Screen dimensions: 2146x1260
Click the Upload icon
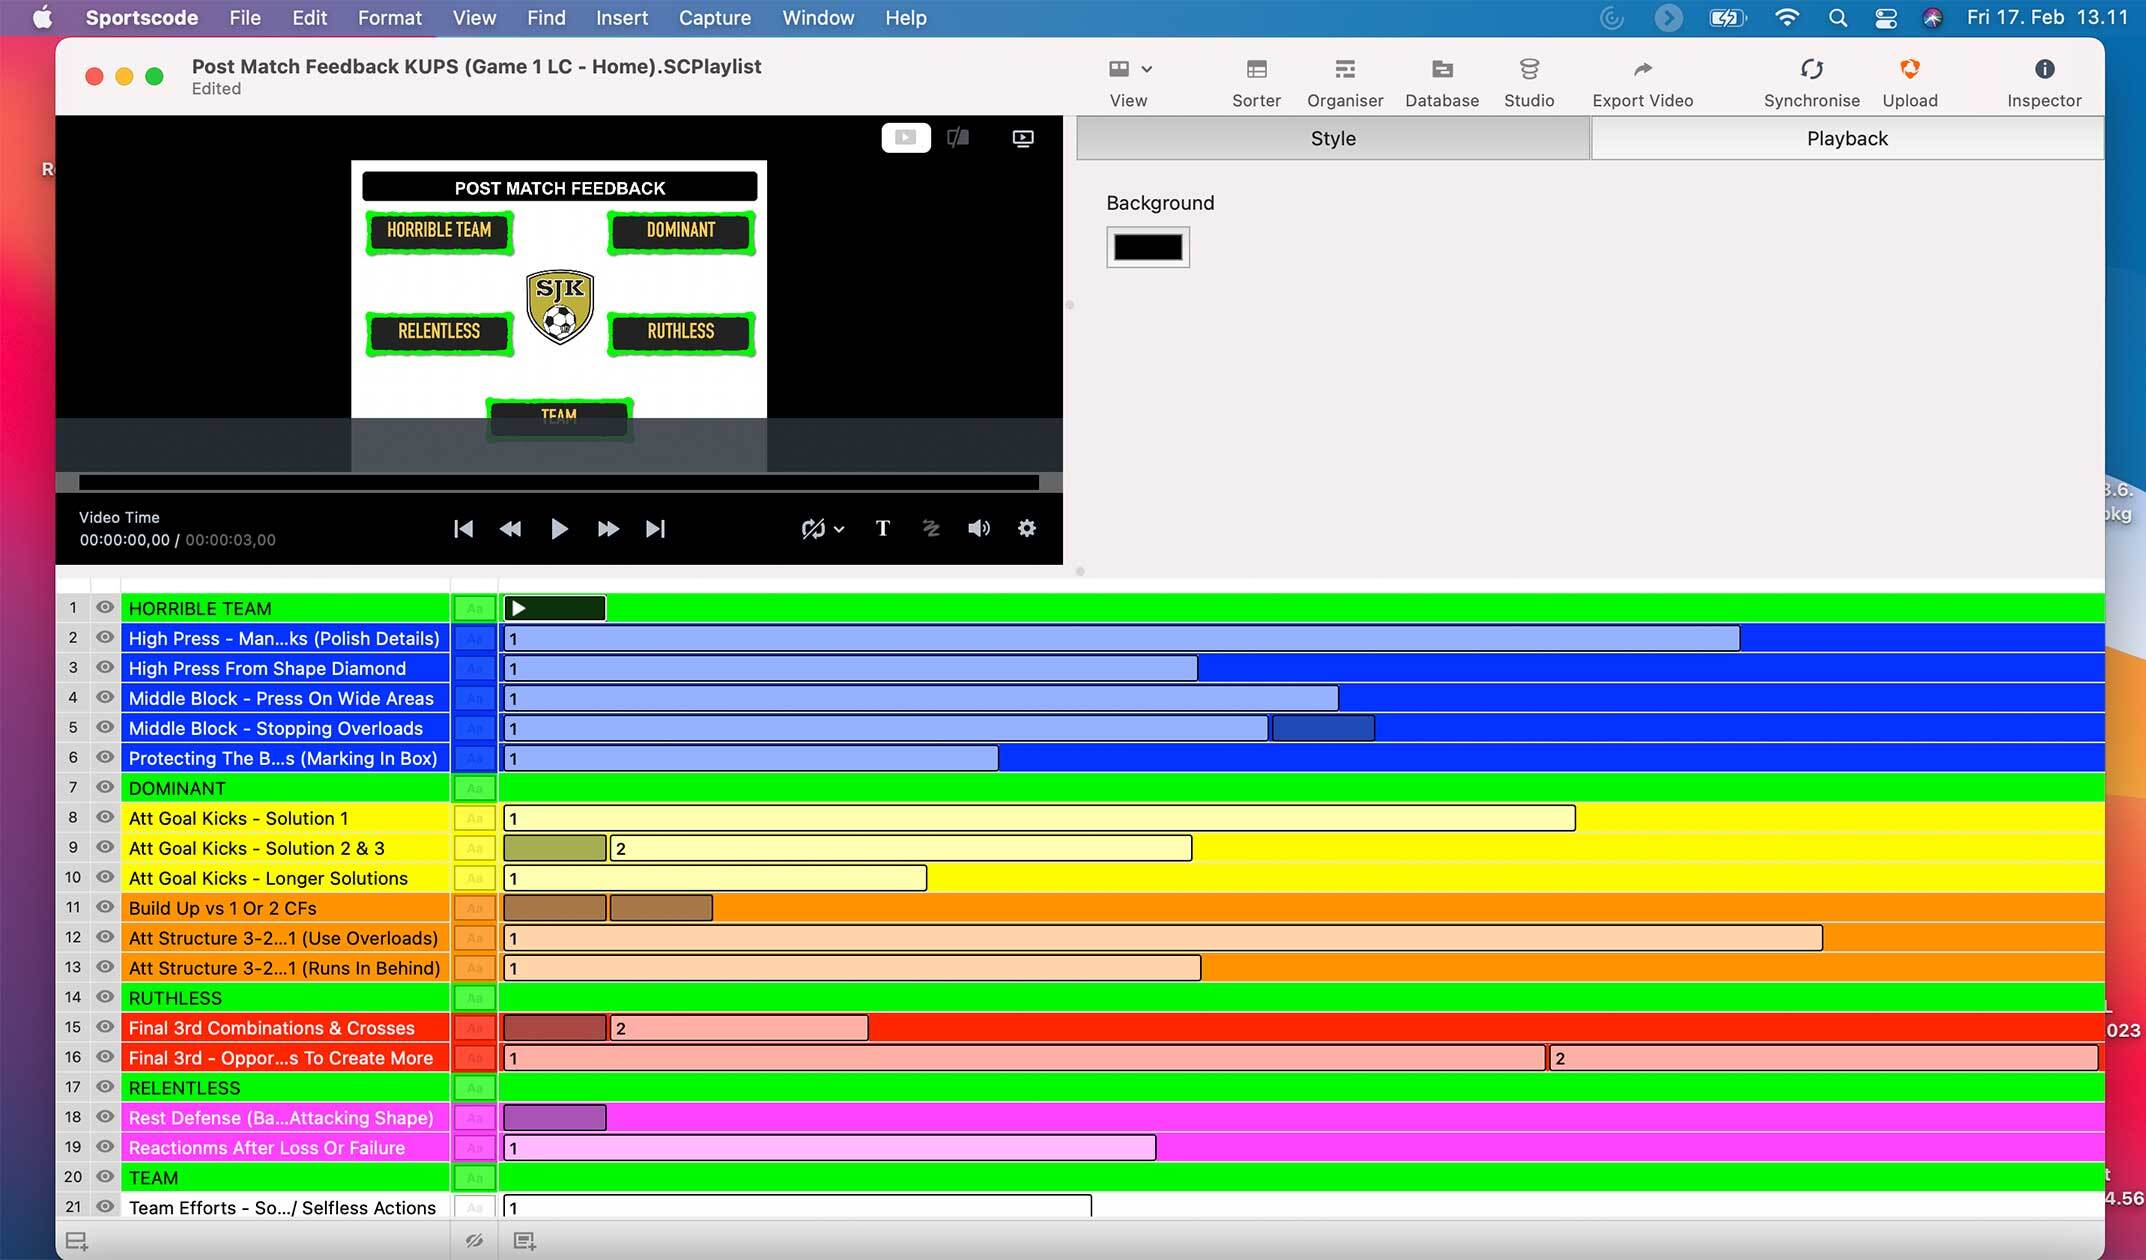[x=1909, y=70]
